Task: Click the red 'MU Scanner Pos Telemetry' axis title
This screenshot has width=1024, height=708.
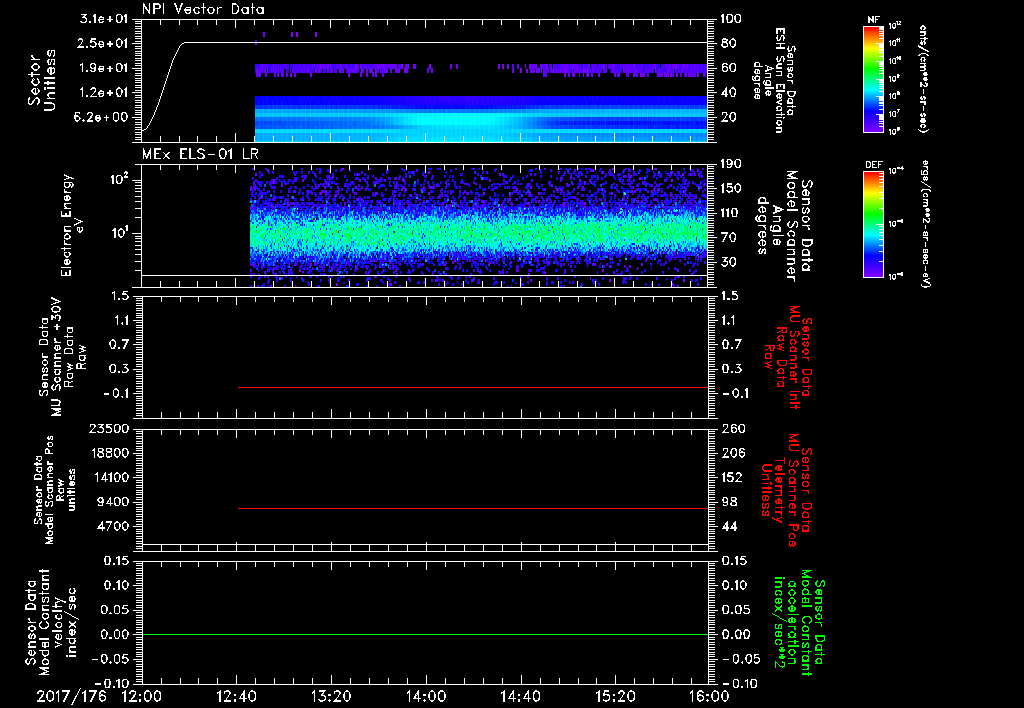Action: [x=788, y=490]
